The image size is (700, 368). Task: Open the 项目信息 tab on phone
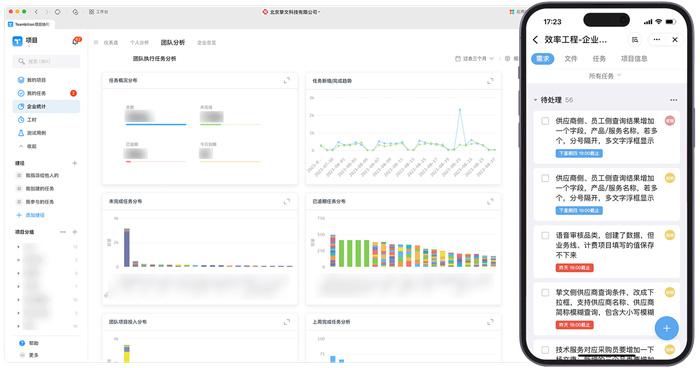[634, 59]
